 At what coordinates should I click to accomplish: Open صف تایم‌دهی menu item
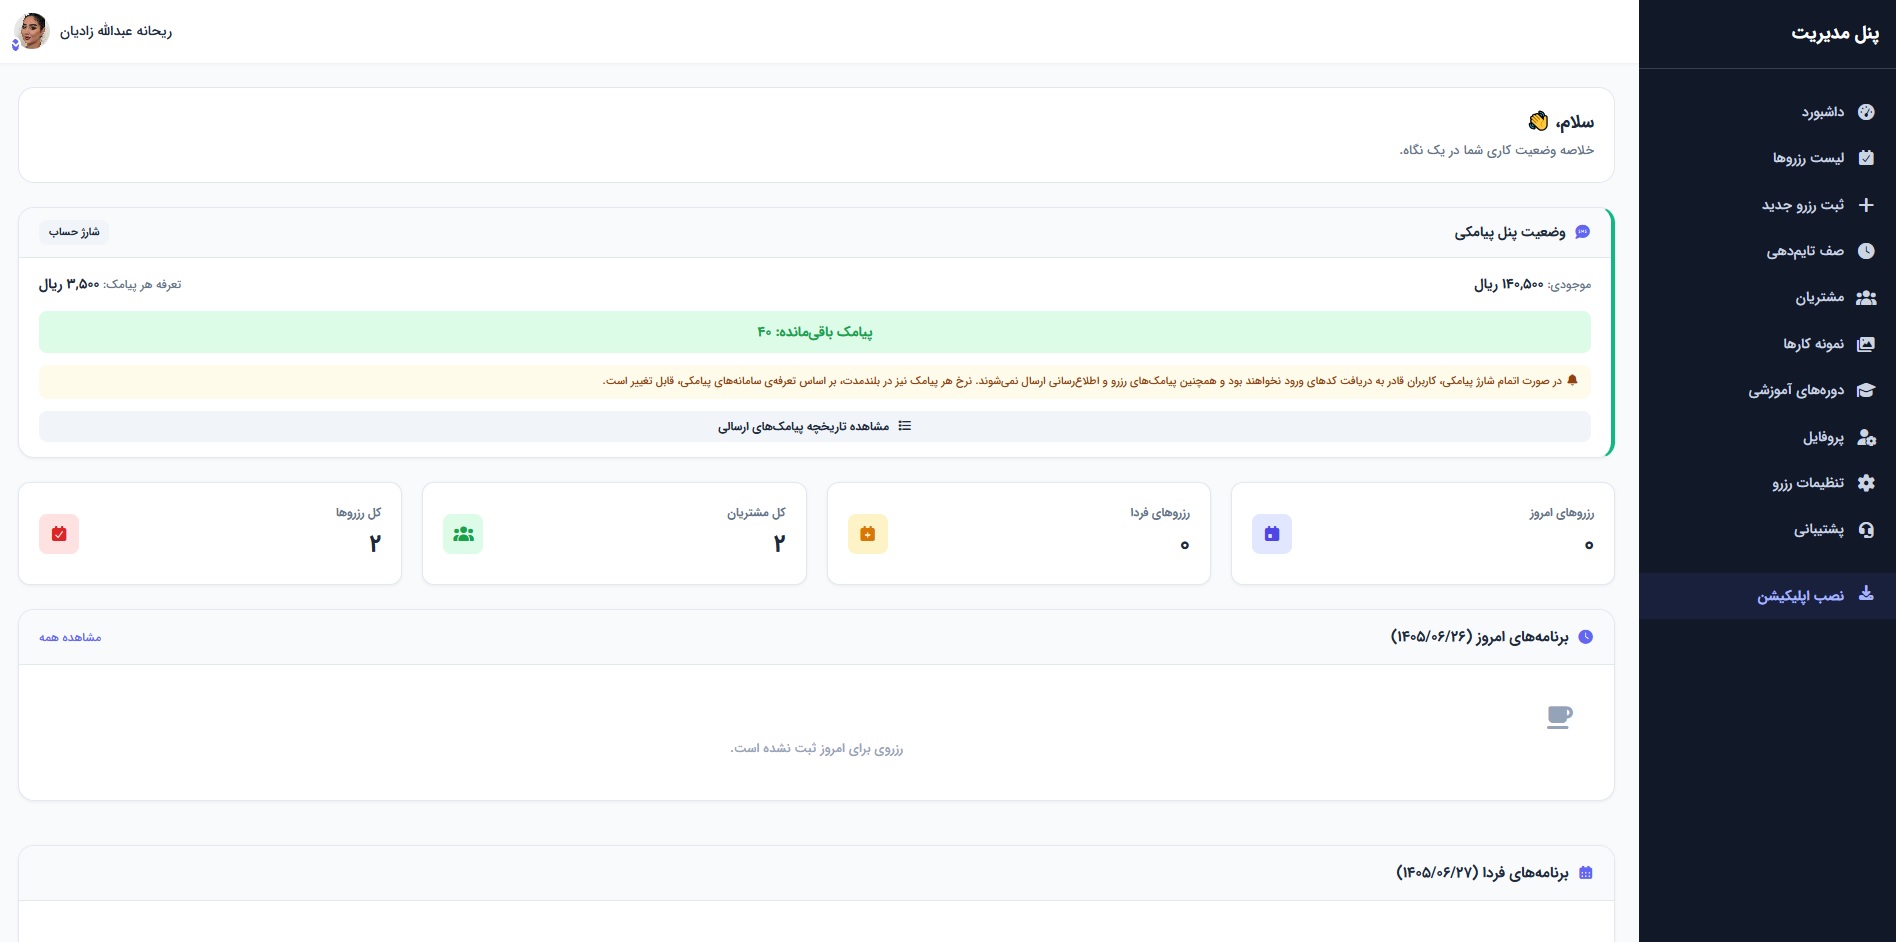tap(1767, 251)
